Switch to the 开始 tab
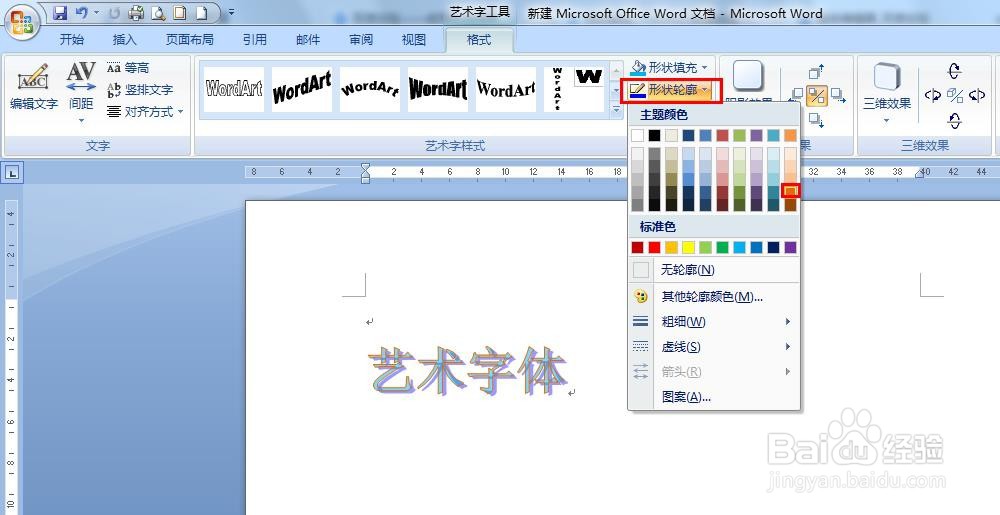This screenshot has height=515, width=1000. click(71, 40)
